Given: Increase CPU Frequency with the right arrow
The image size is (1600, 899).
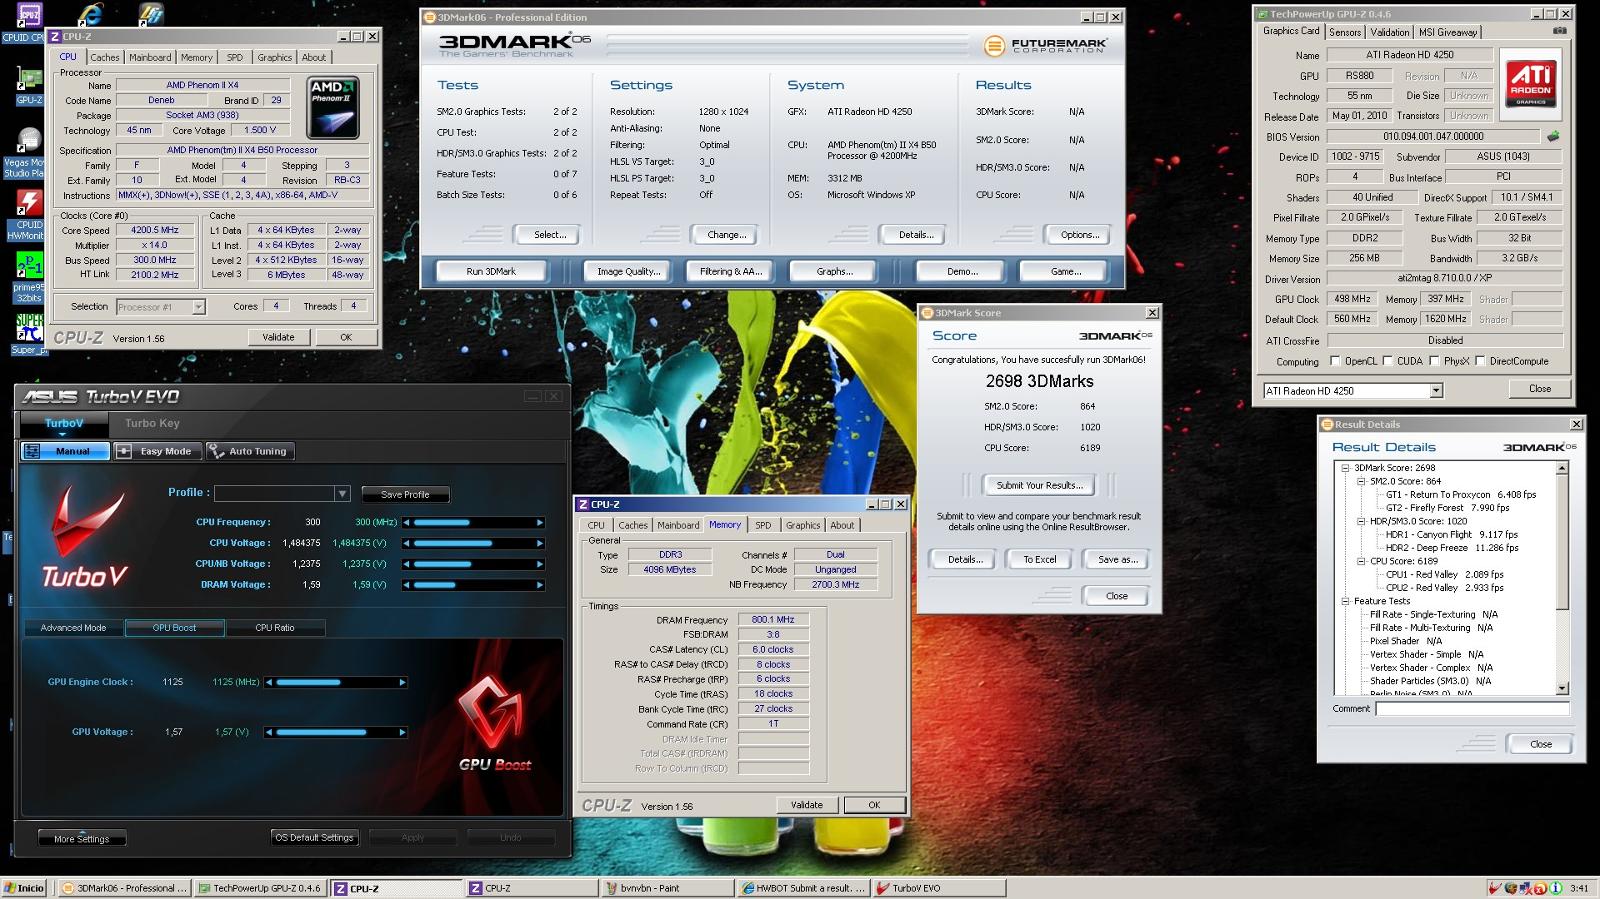Looking at the screenshot, I should (540, 522).
